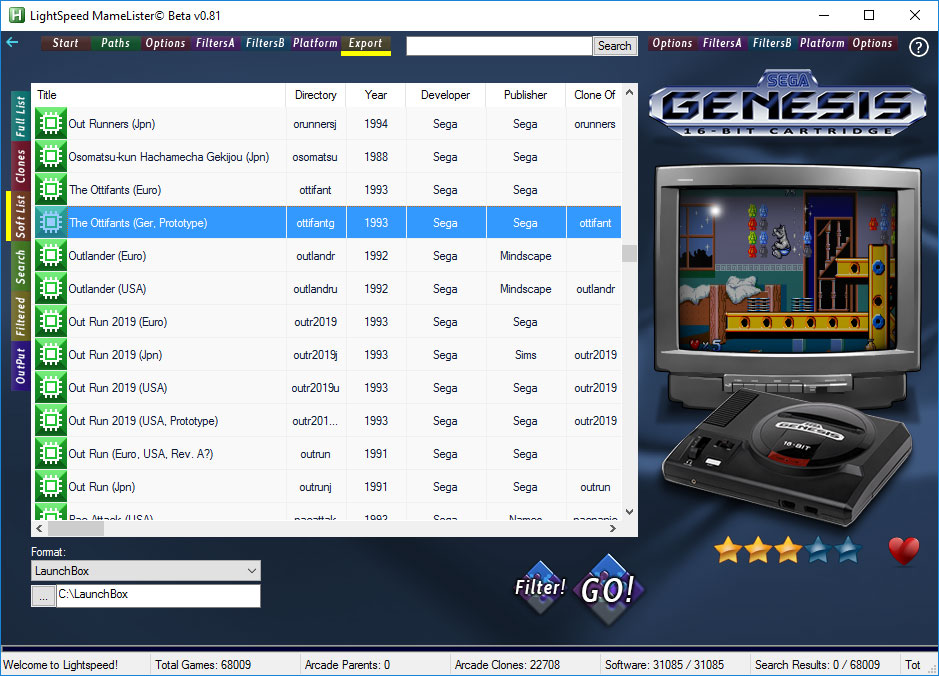Switch to the Full List side tab
Image resolution: width=939 pixels, height=676 pixels.
pyautogui.click(x=20, y=116)
